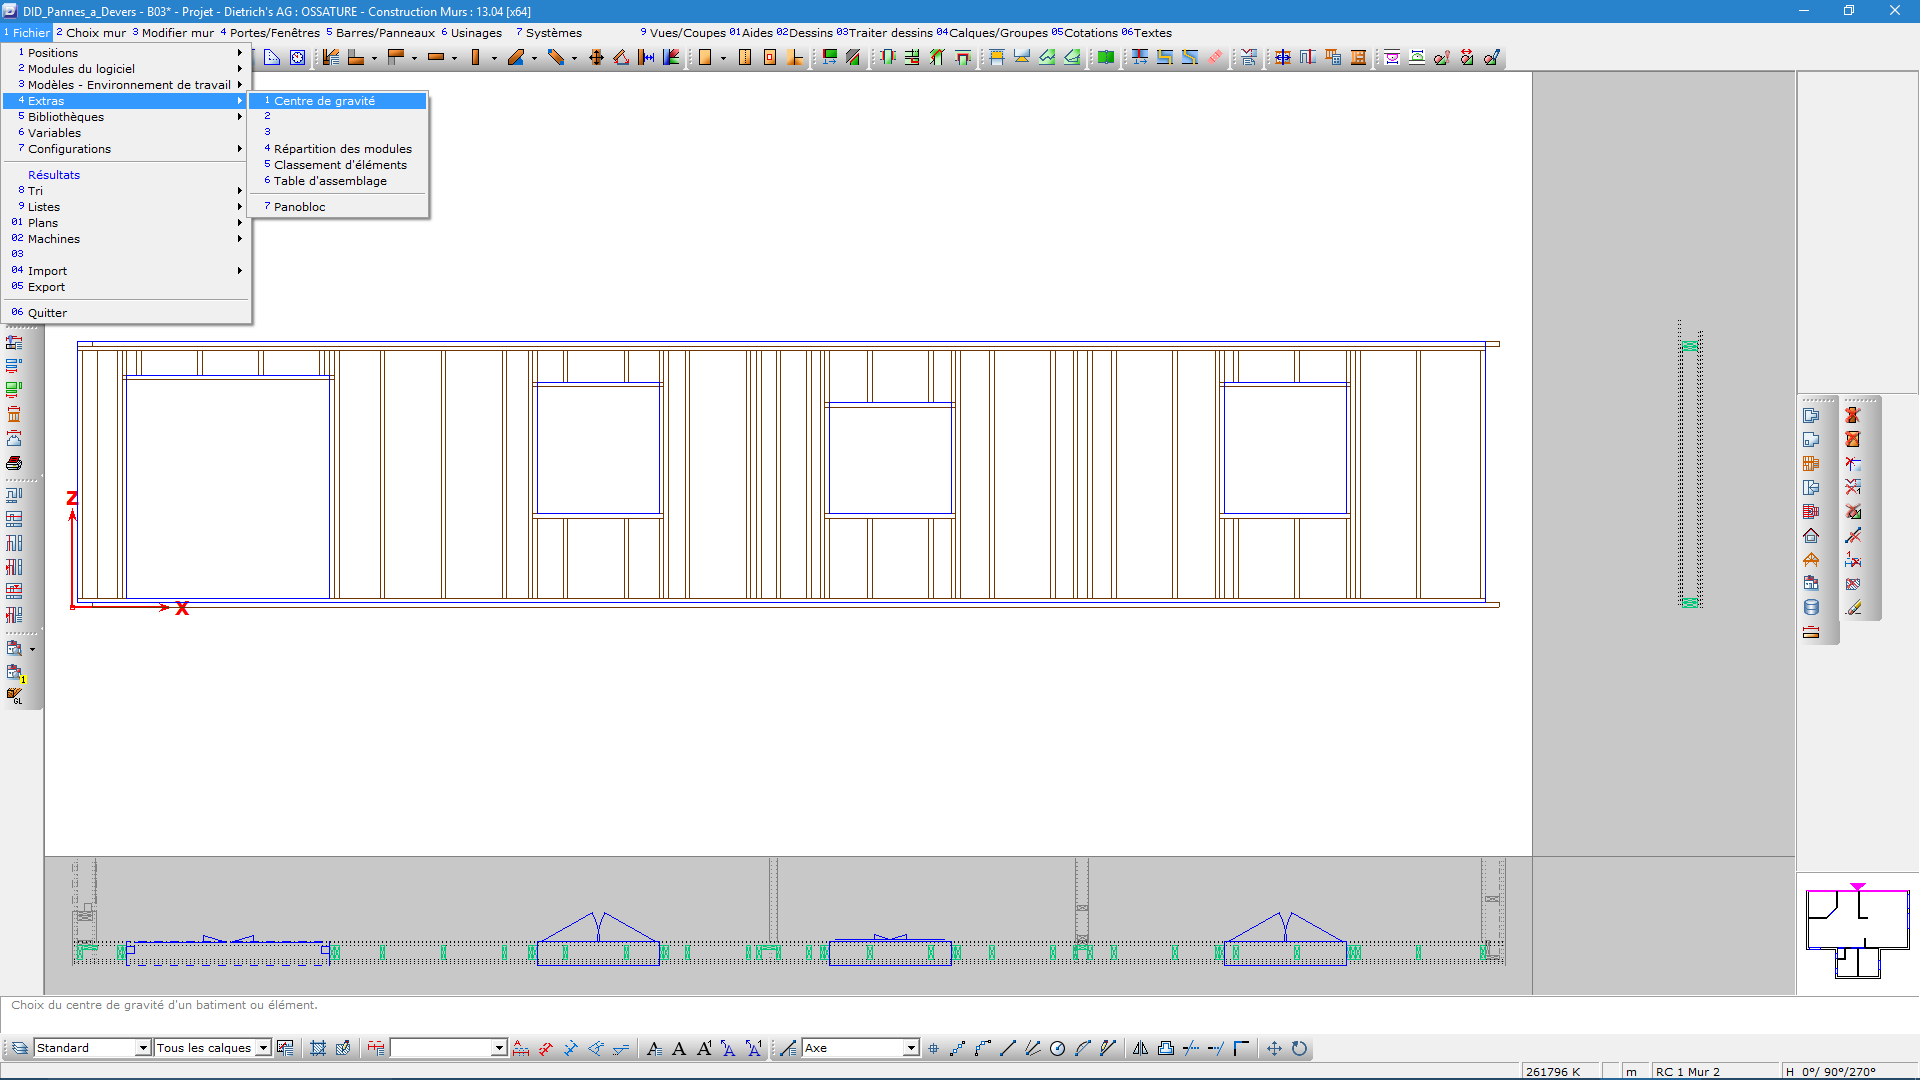Click the mirror tool icon
The image size is (1920, 1080).
(1140, 1048)
